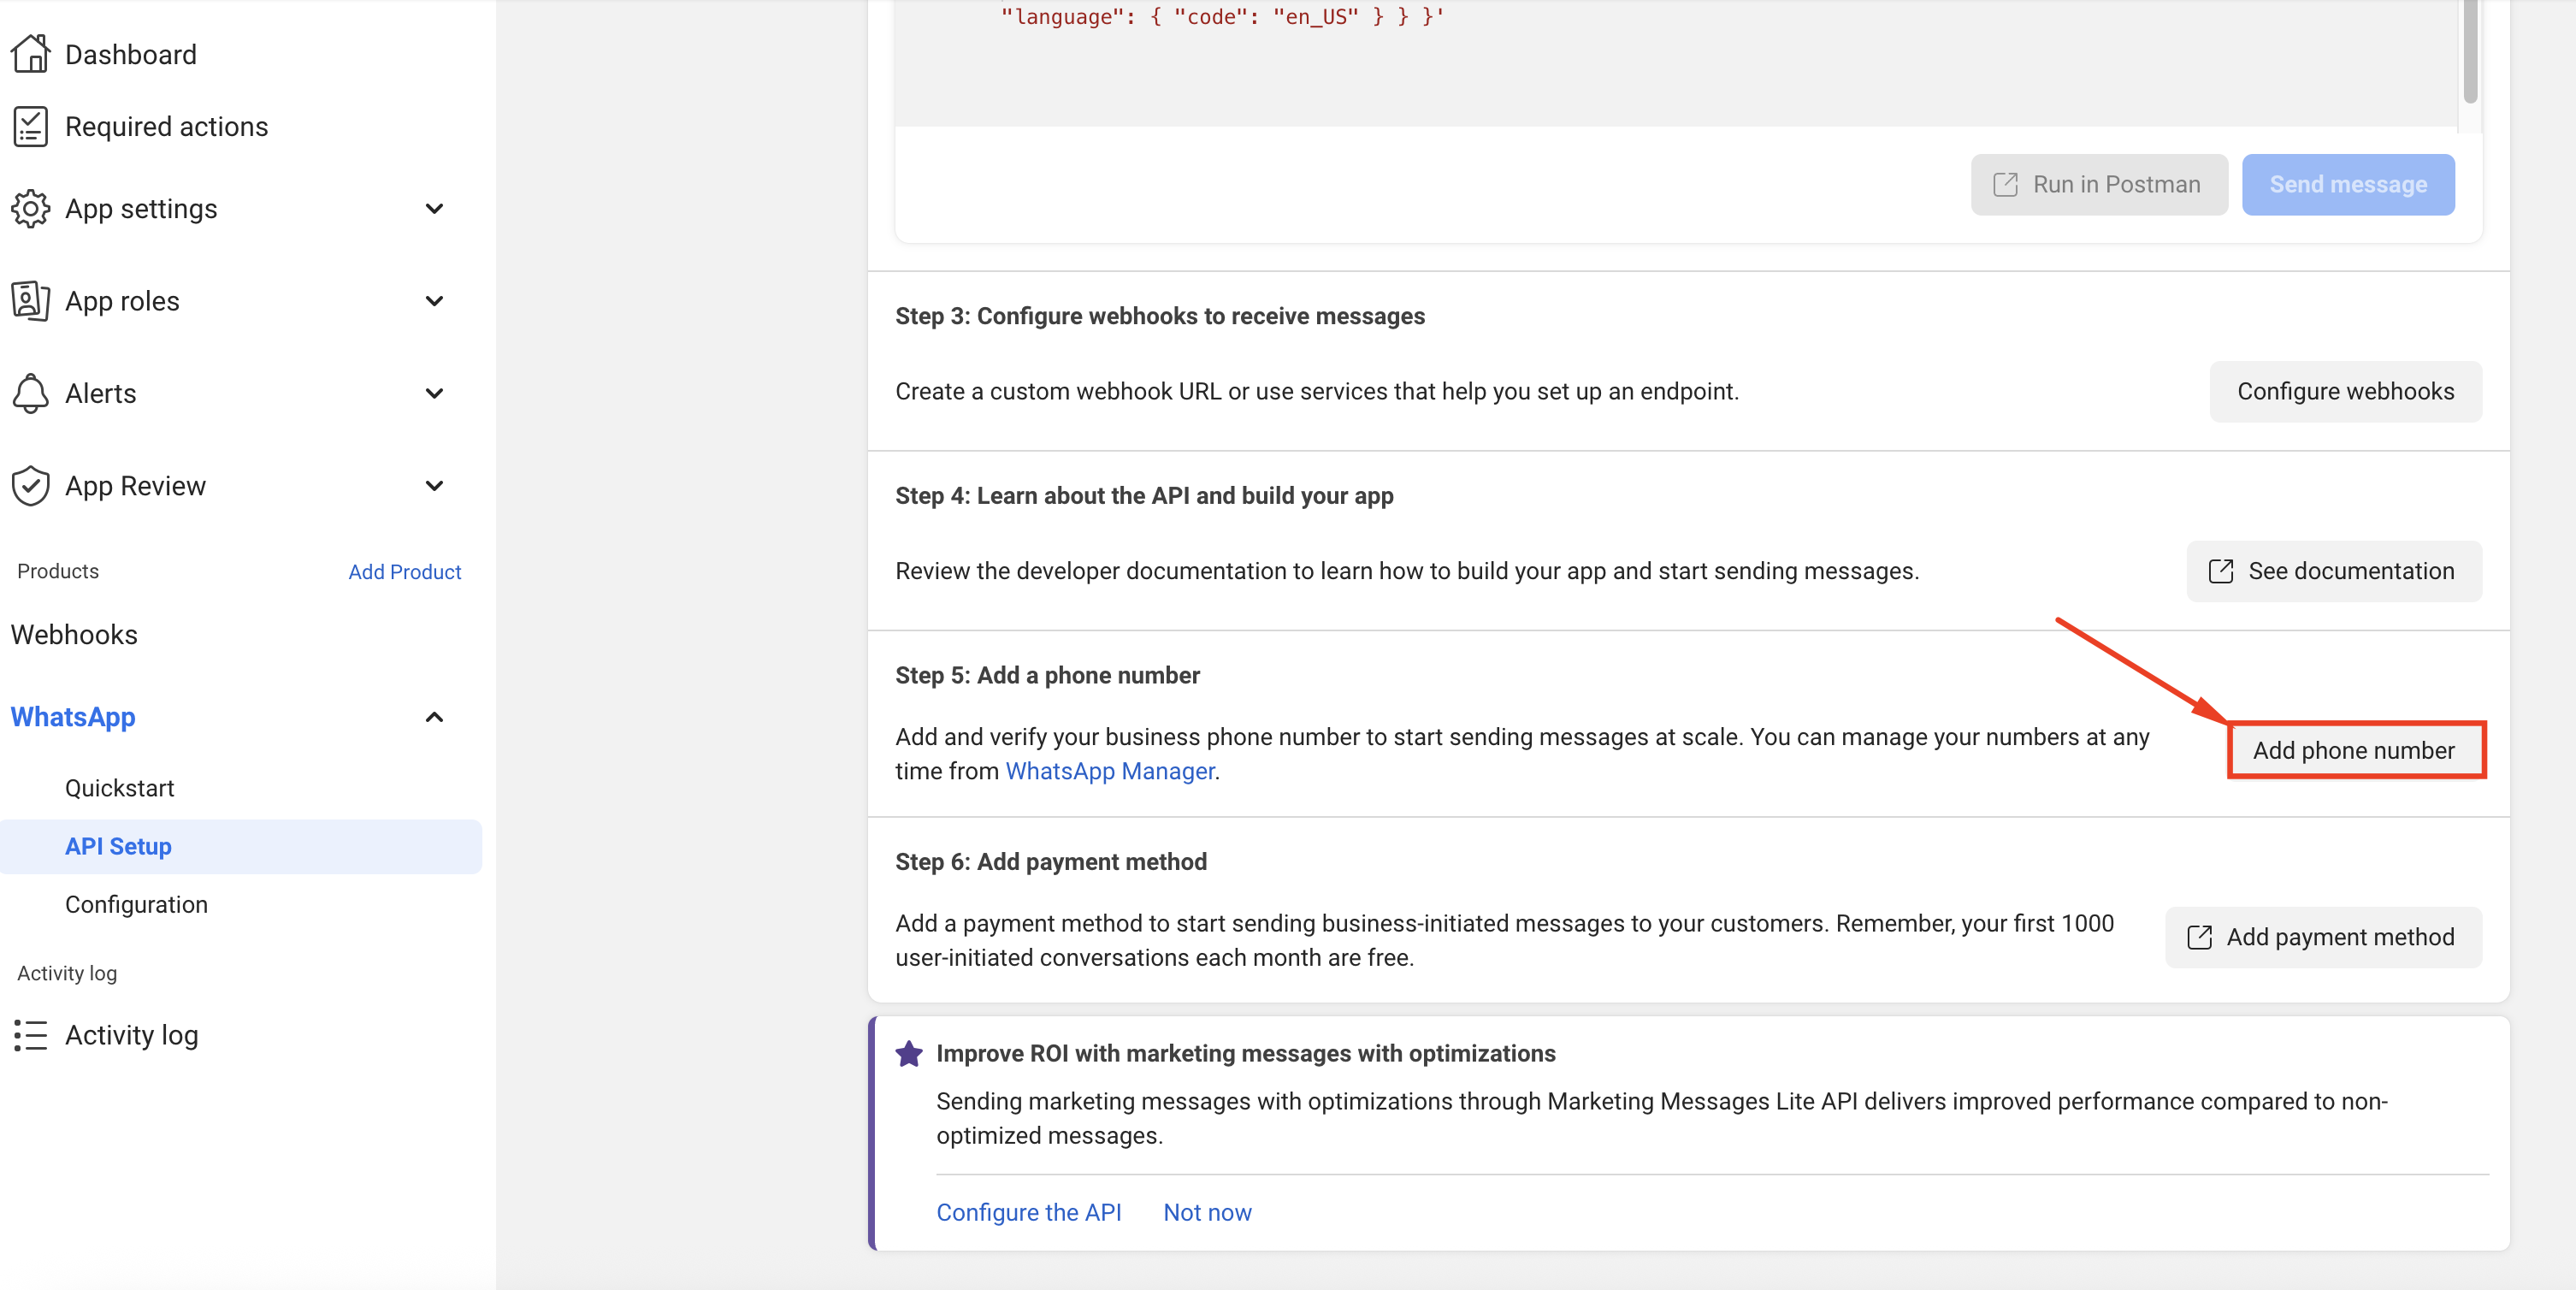The image size is (2576, 1290).
Task: Collapse the WhatsApp section chevron
Action: [x=434, y=717]
